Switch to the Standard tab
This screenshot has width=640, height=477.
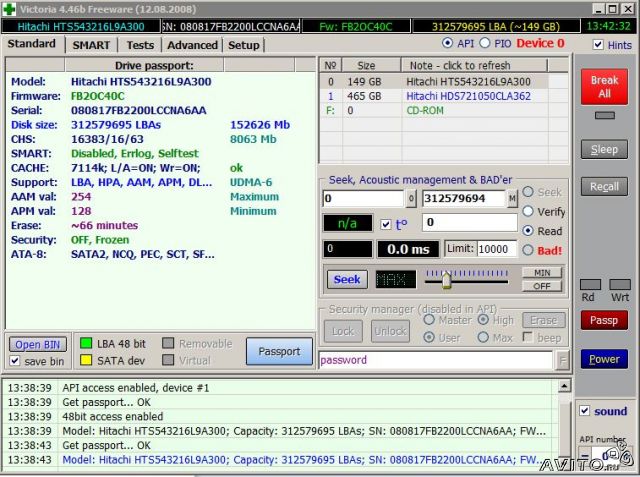coord(32,44)
